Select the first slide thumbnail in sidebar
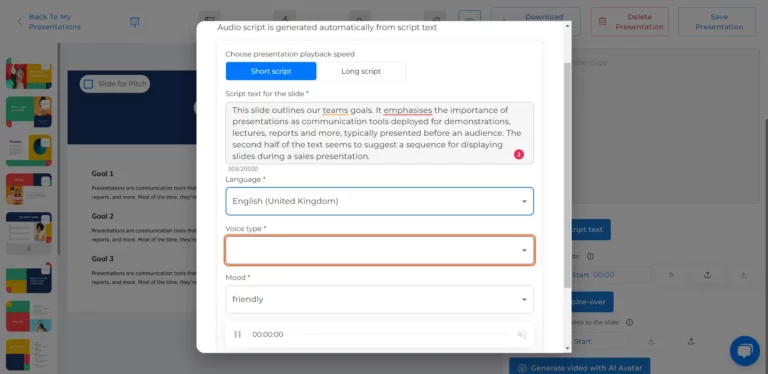Image resolution: width=768 pixels, height=374 pixels. pos(28,73)
